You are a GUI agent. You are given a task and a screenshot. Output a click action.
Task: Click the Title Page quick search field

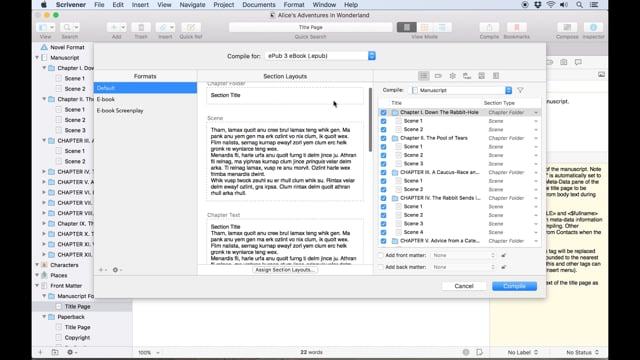coord(311,27)
